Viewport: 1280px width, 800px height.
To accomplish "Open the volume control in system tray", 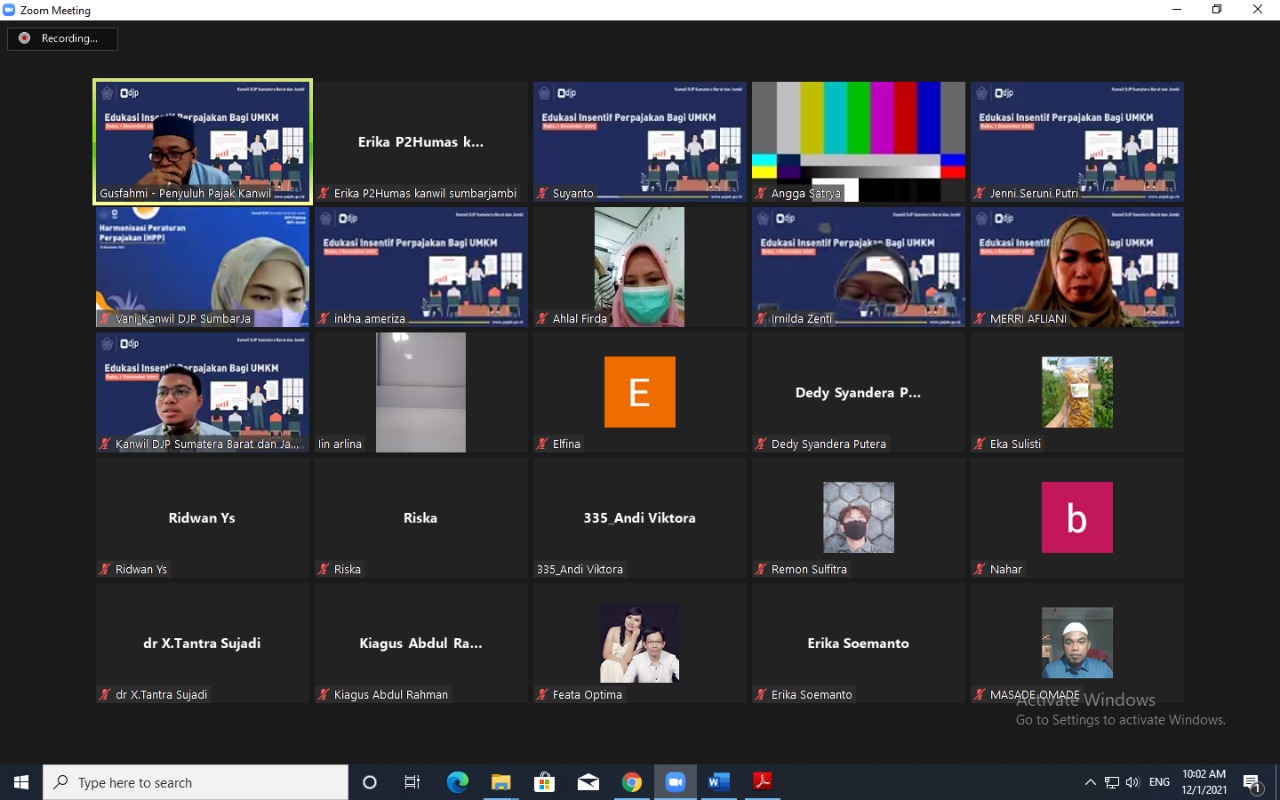I will point(1132,782).
